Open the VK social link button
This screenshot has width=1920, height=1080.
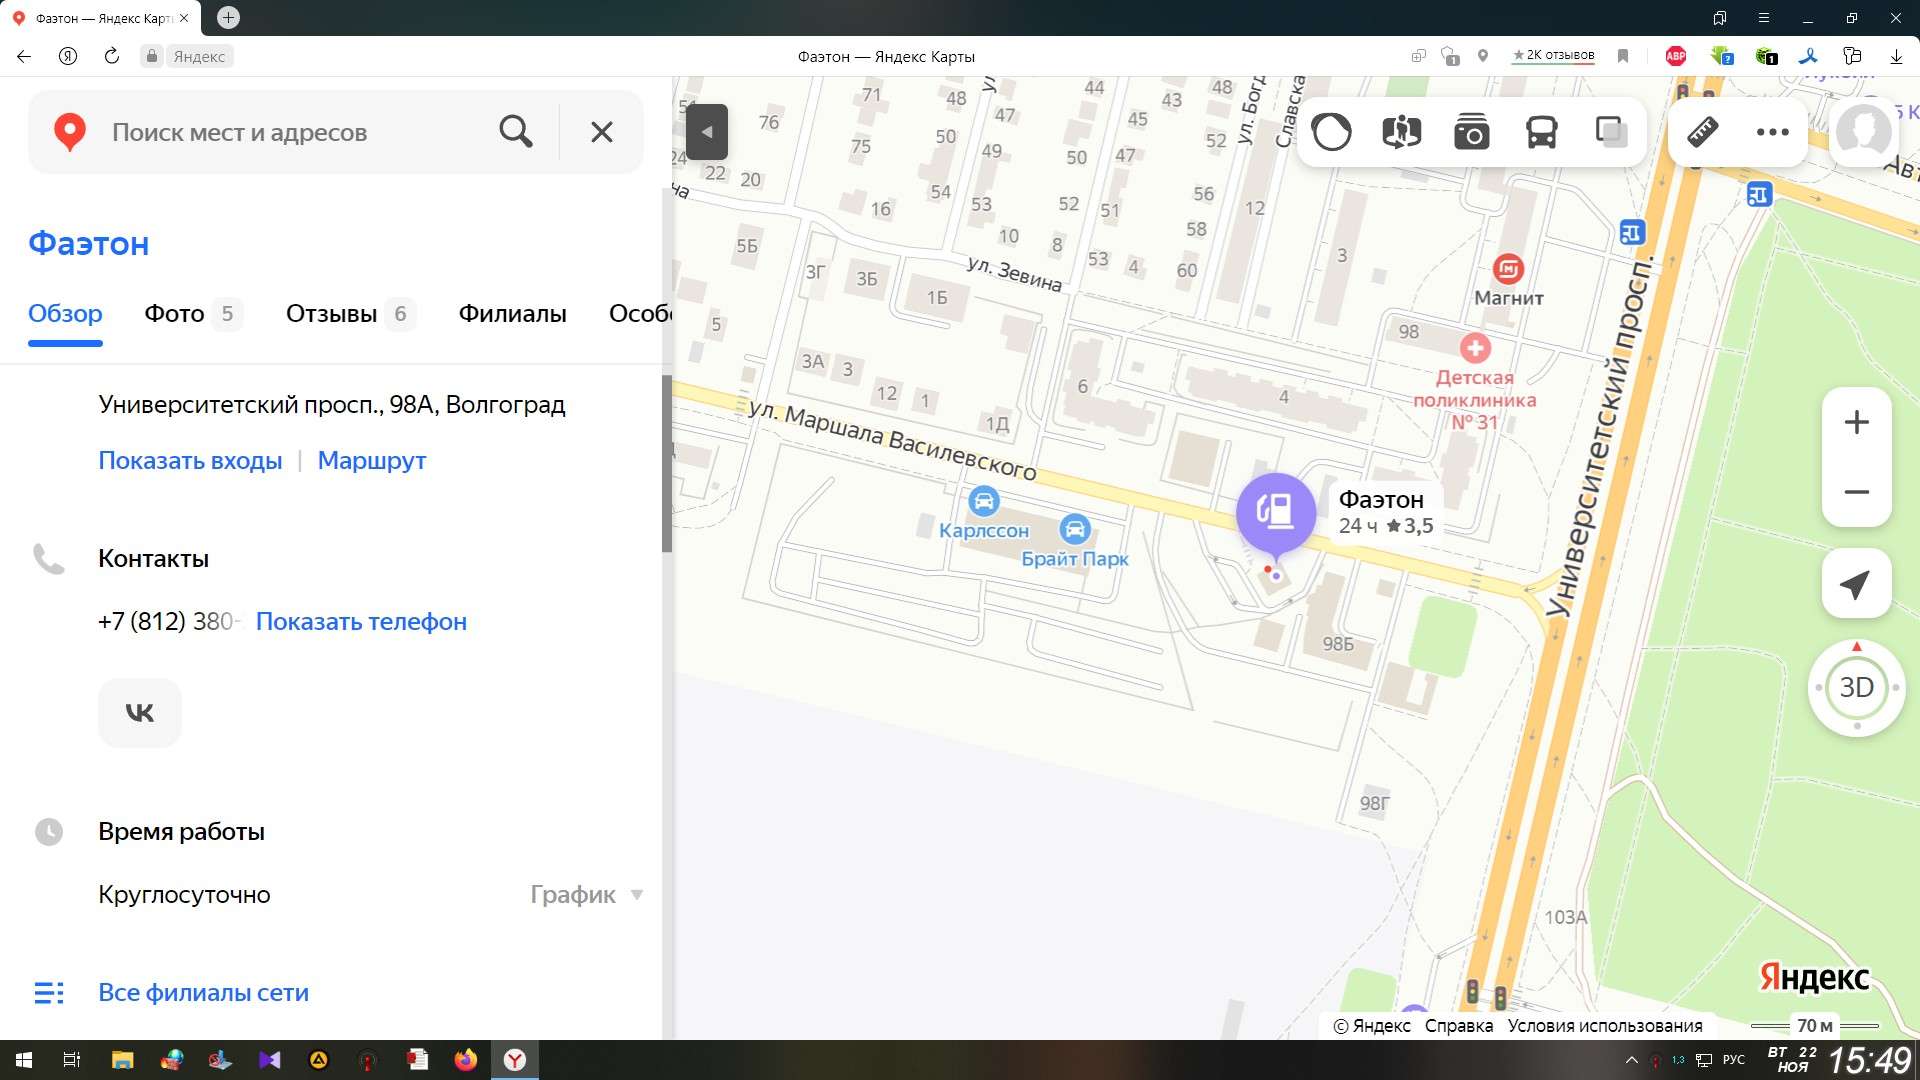pos(140,713)
